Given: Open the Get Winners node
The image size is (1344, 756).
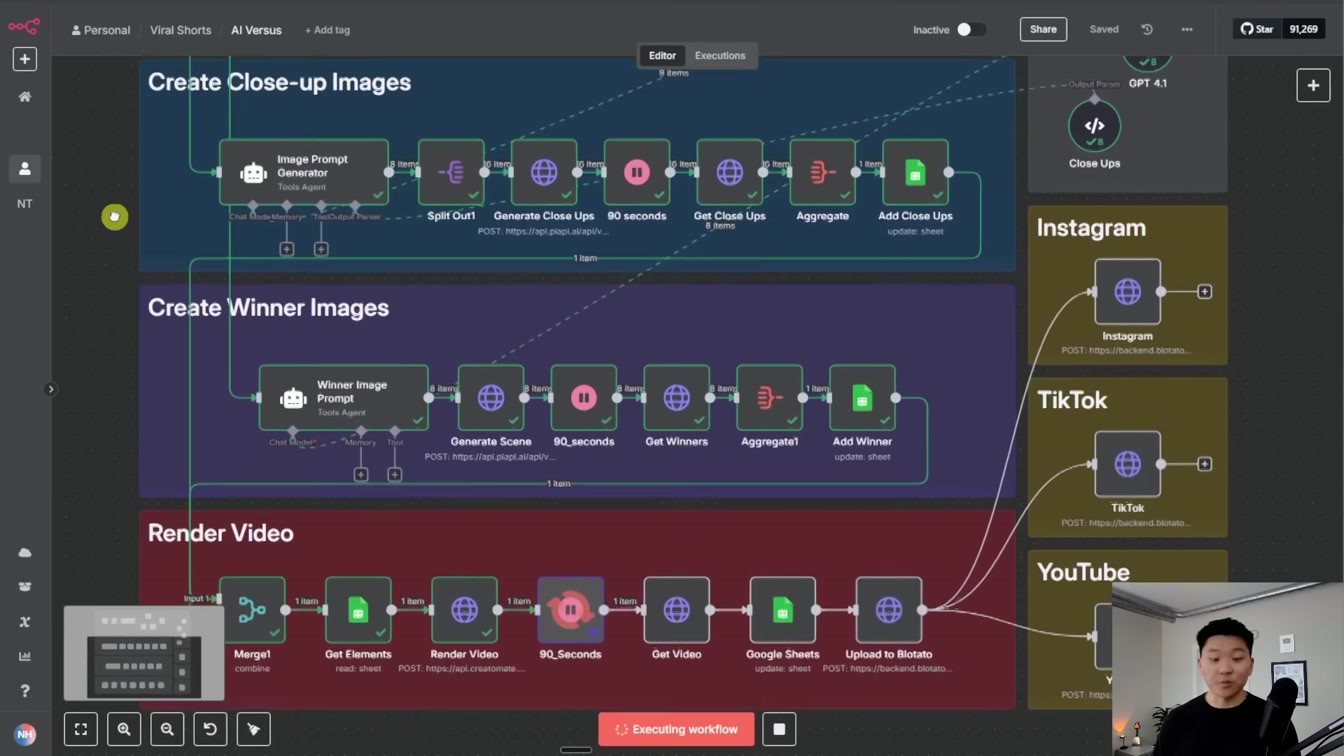Looking at the screenshot, I should coord(677,398).
